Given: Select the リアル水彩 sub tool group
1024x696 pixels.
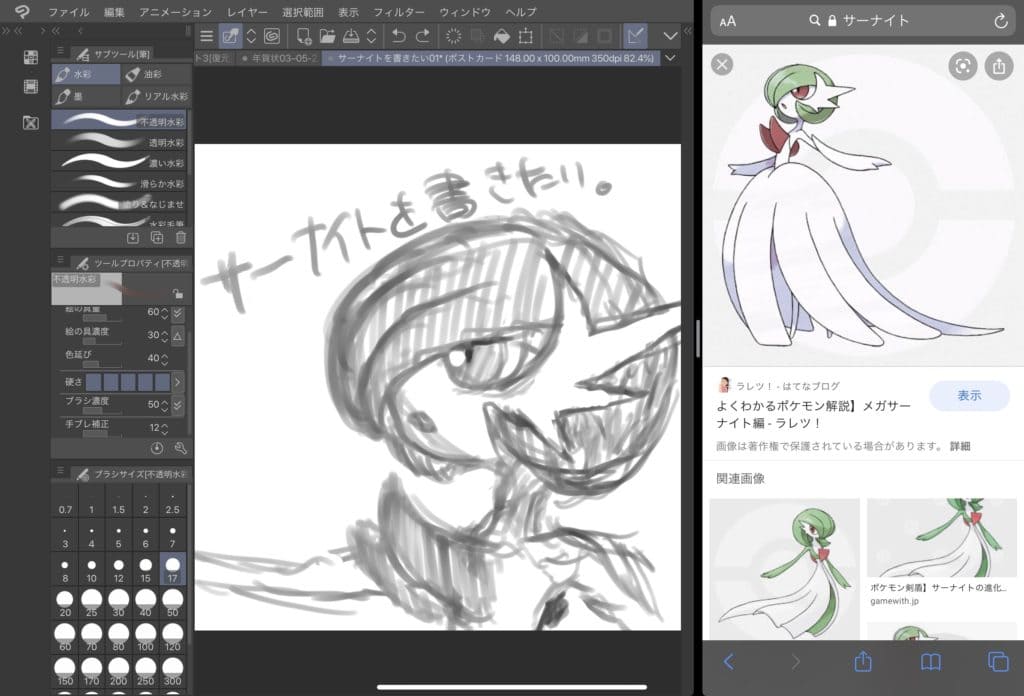Looking at the screenshot, I should click(x=157, y=97).
